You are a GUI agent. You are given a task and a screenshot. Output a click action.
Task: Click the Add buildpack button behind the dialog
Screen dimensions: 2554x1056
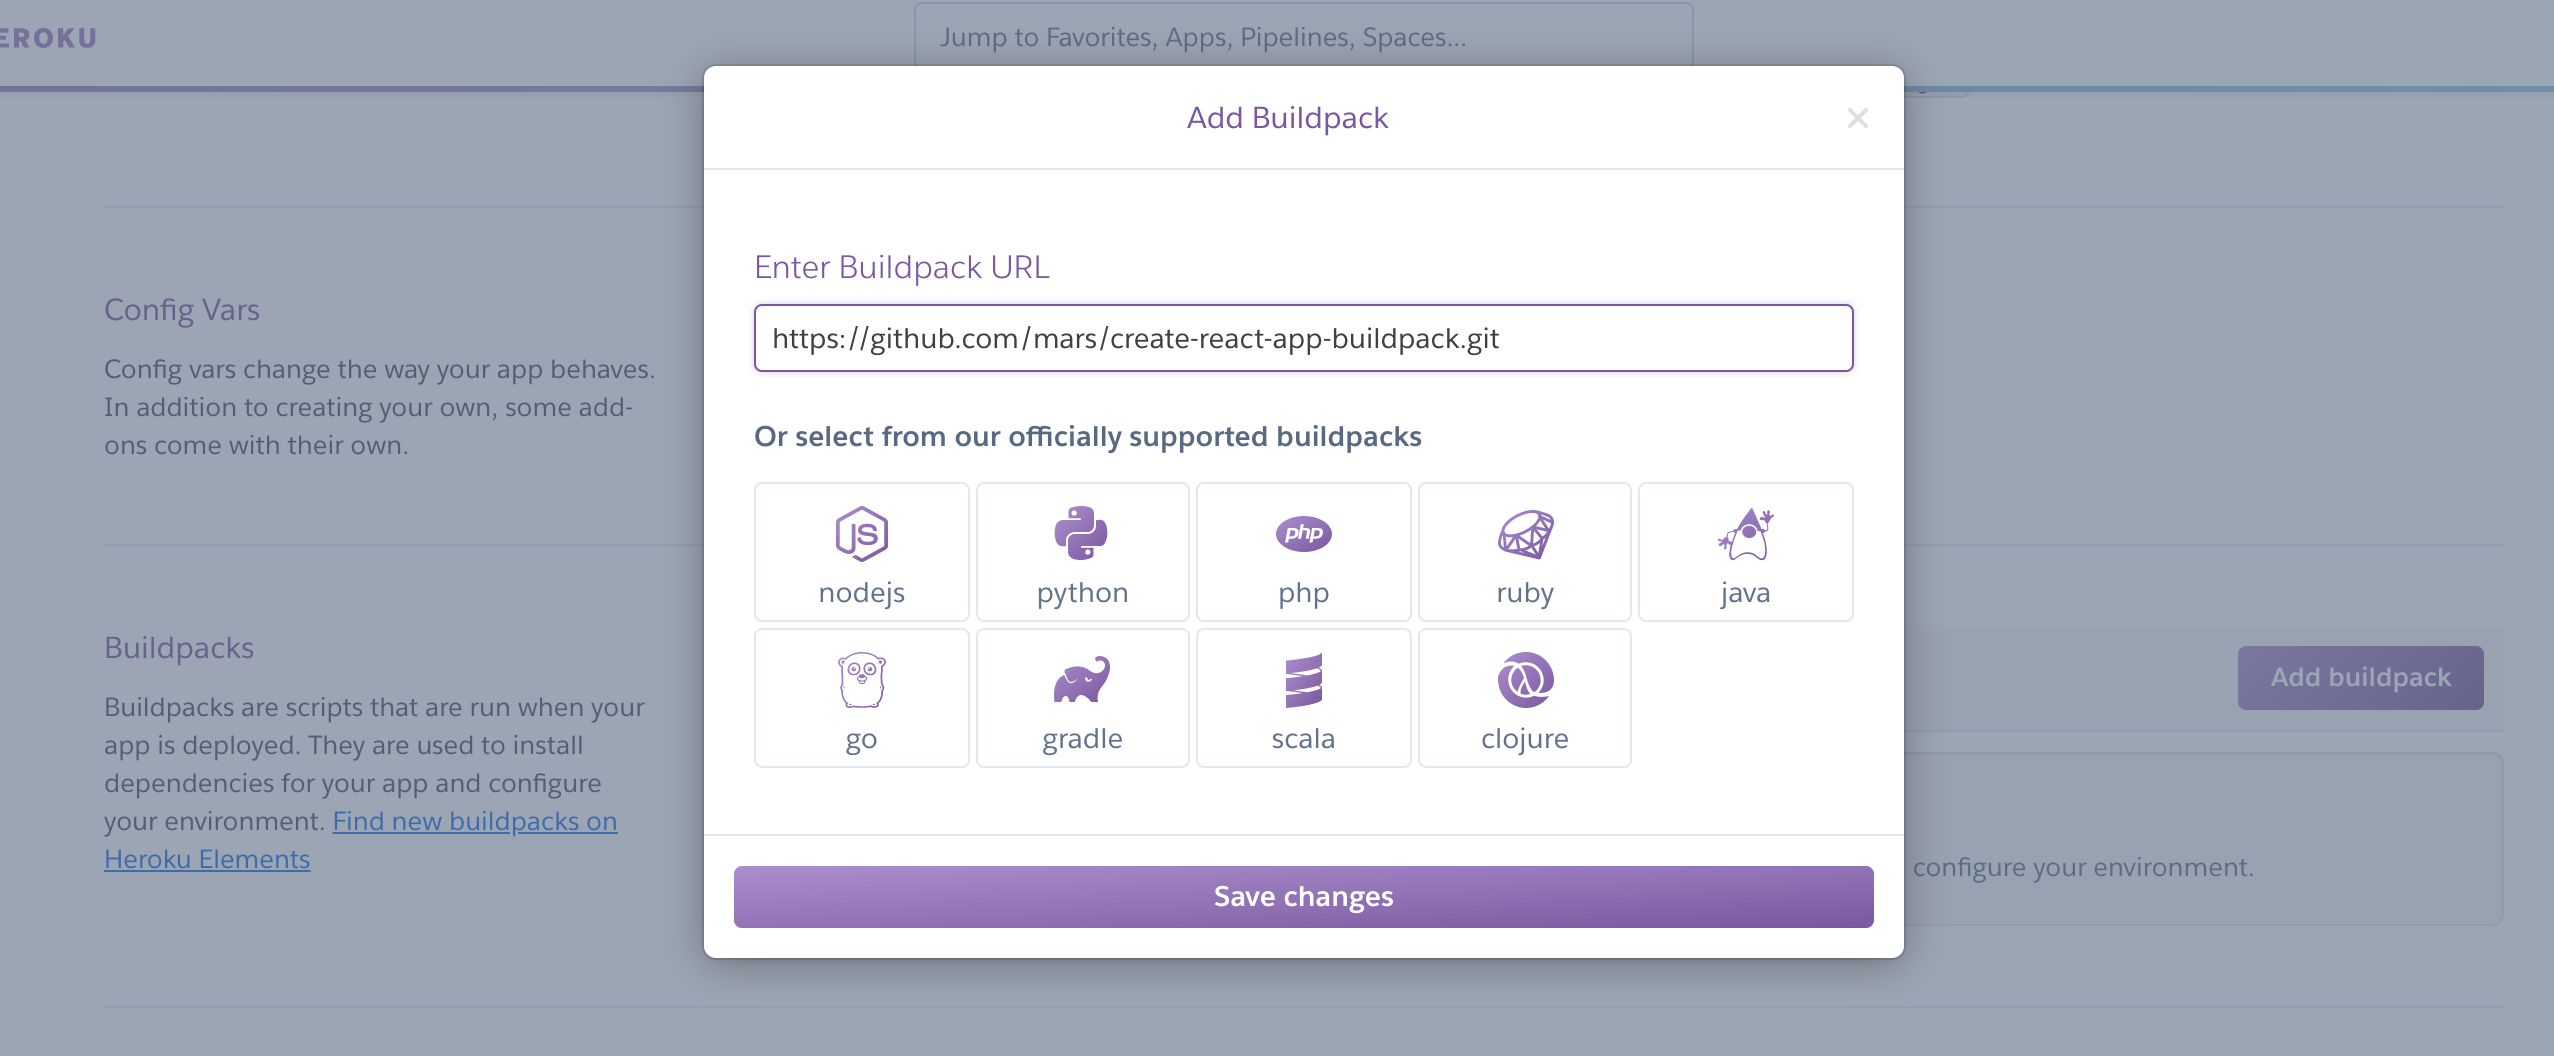[x=2359, y=677]
